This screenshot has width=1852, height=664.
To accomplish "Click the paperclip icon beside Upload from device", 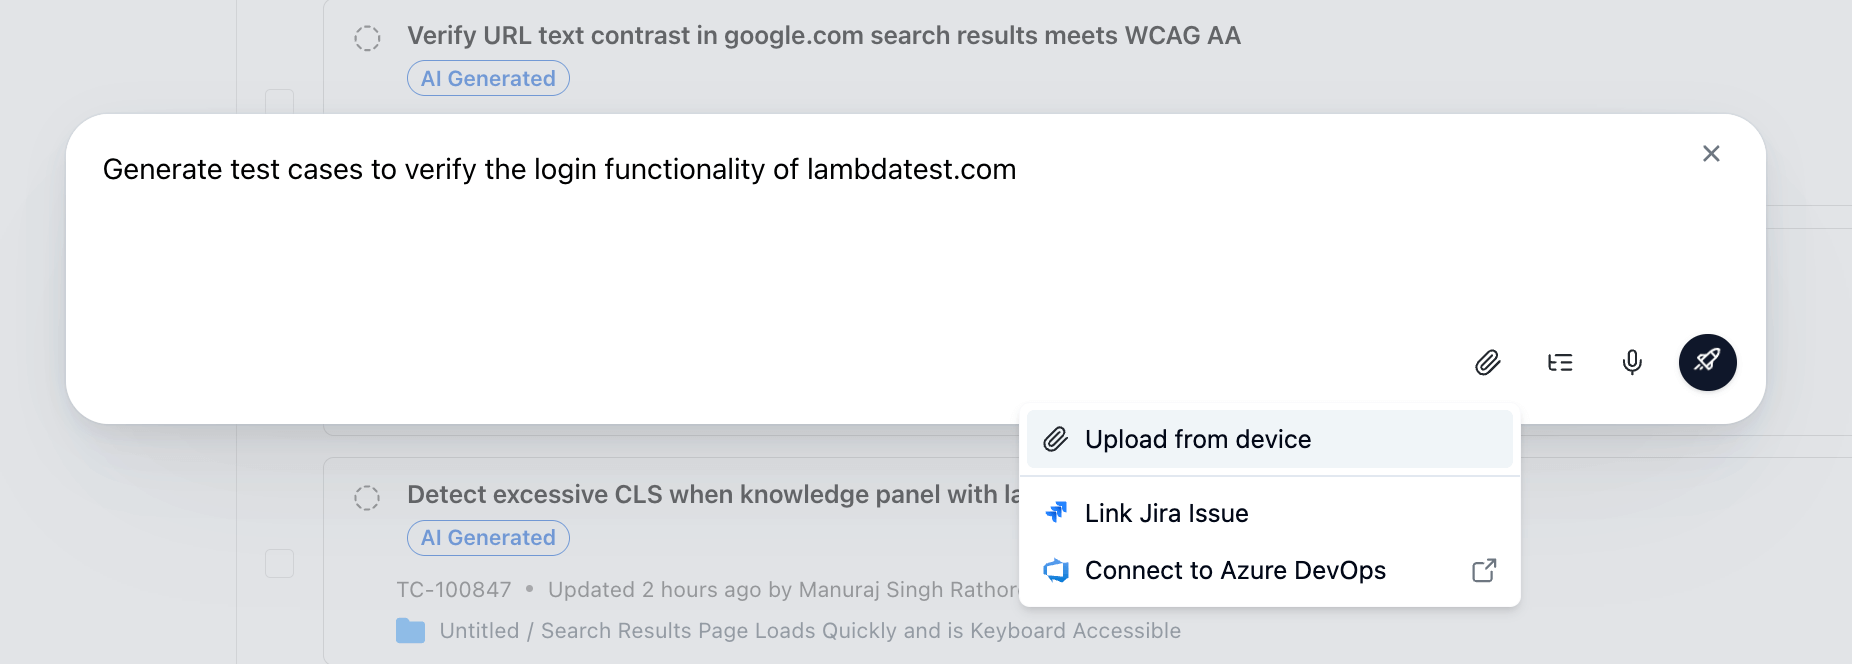I will pos(1056,439).
